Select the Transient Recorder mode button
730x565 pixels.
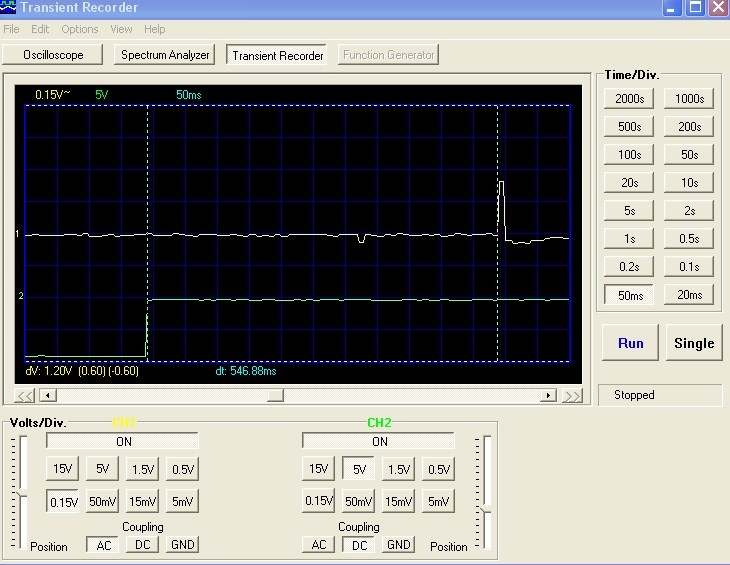277,55
